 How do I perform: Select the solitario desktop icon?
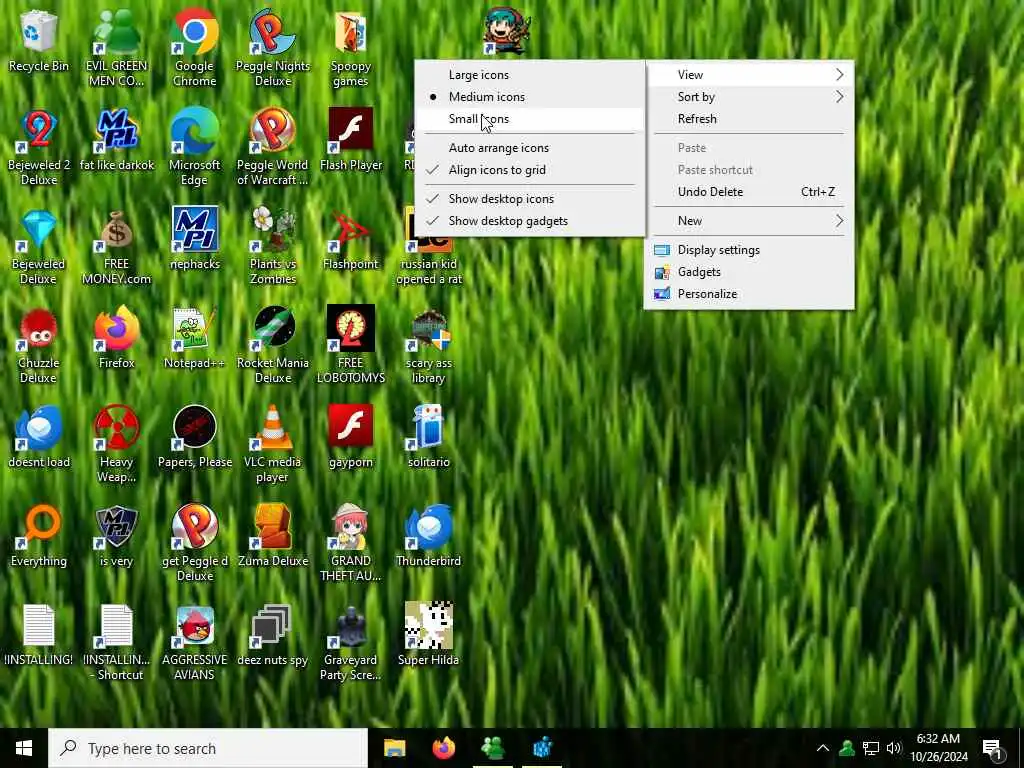pyautogui.click(x=428, y=437)
